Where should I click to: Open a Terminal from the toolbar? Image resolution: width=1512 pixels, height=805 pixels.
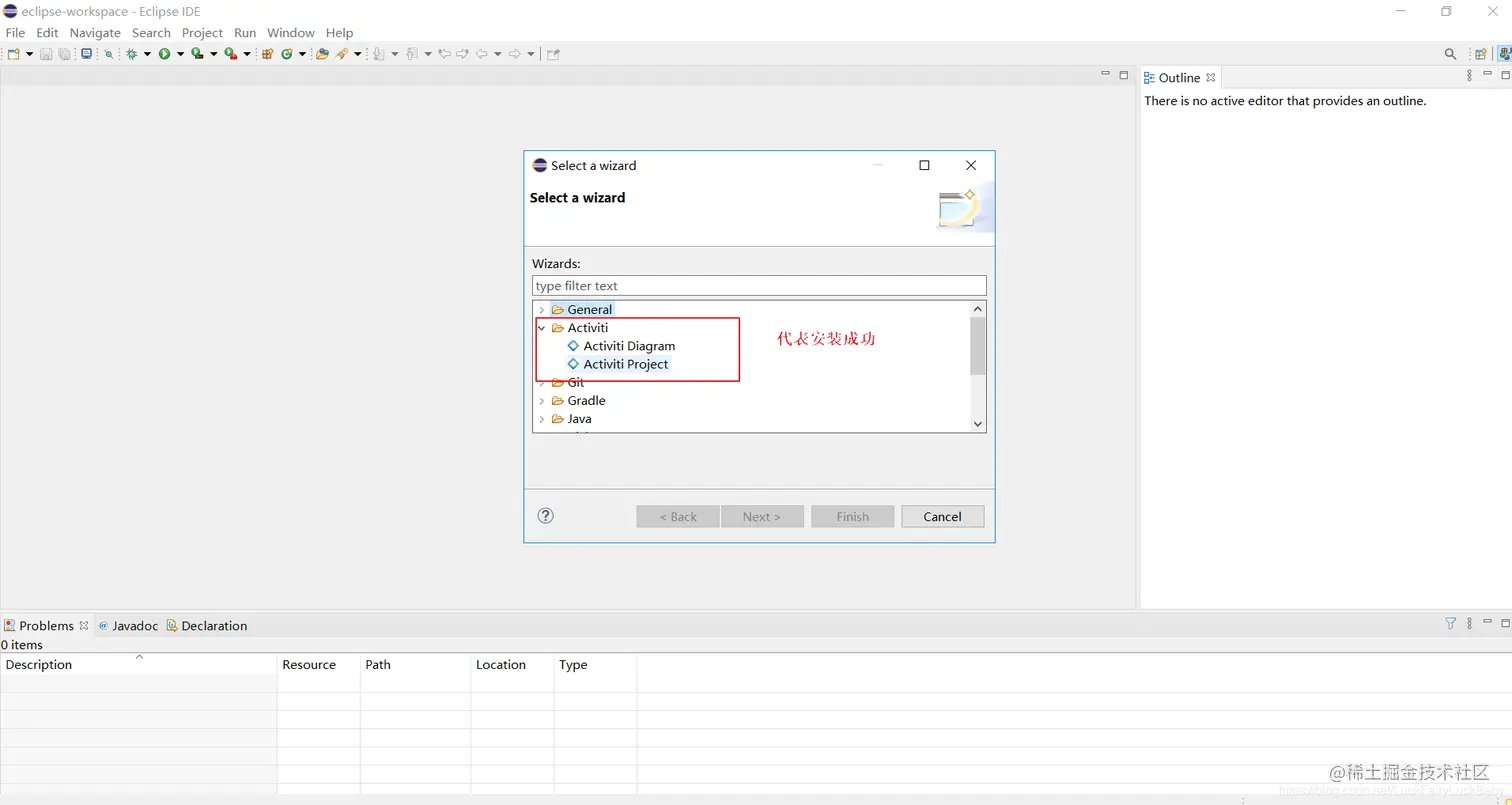click(x=87, y=54)
